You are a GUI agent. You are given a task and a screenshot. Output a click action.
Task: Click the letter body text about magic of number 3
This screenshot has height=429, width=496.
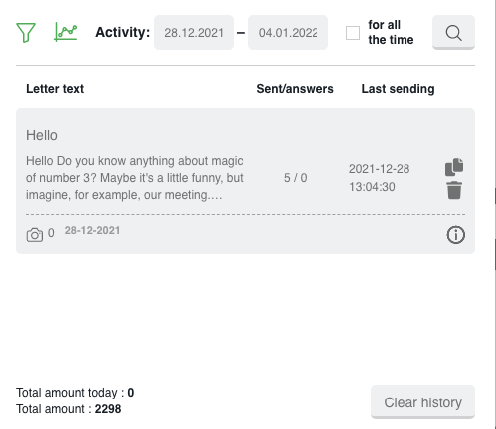[x=135, y=178]
